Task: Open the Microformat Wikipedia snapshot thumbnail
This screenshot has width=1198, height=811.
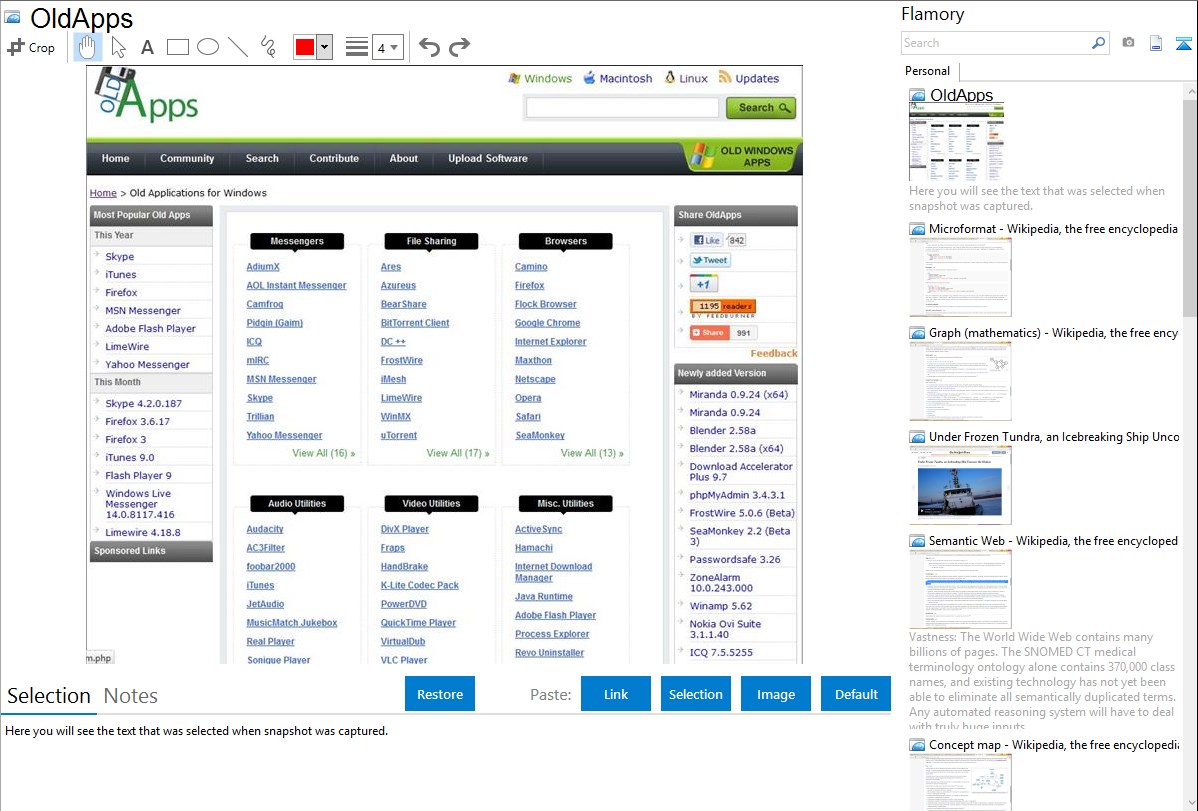Action: [x=960, y=277]
